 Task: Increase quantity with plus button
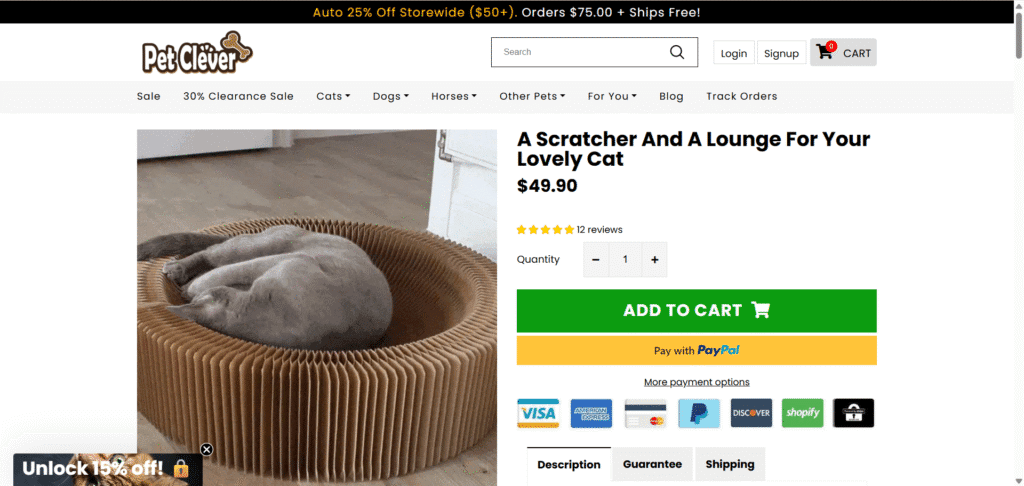655,260
